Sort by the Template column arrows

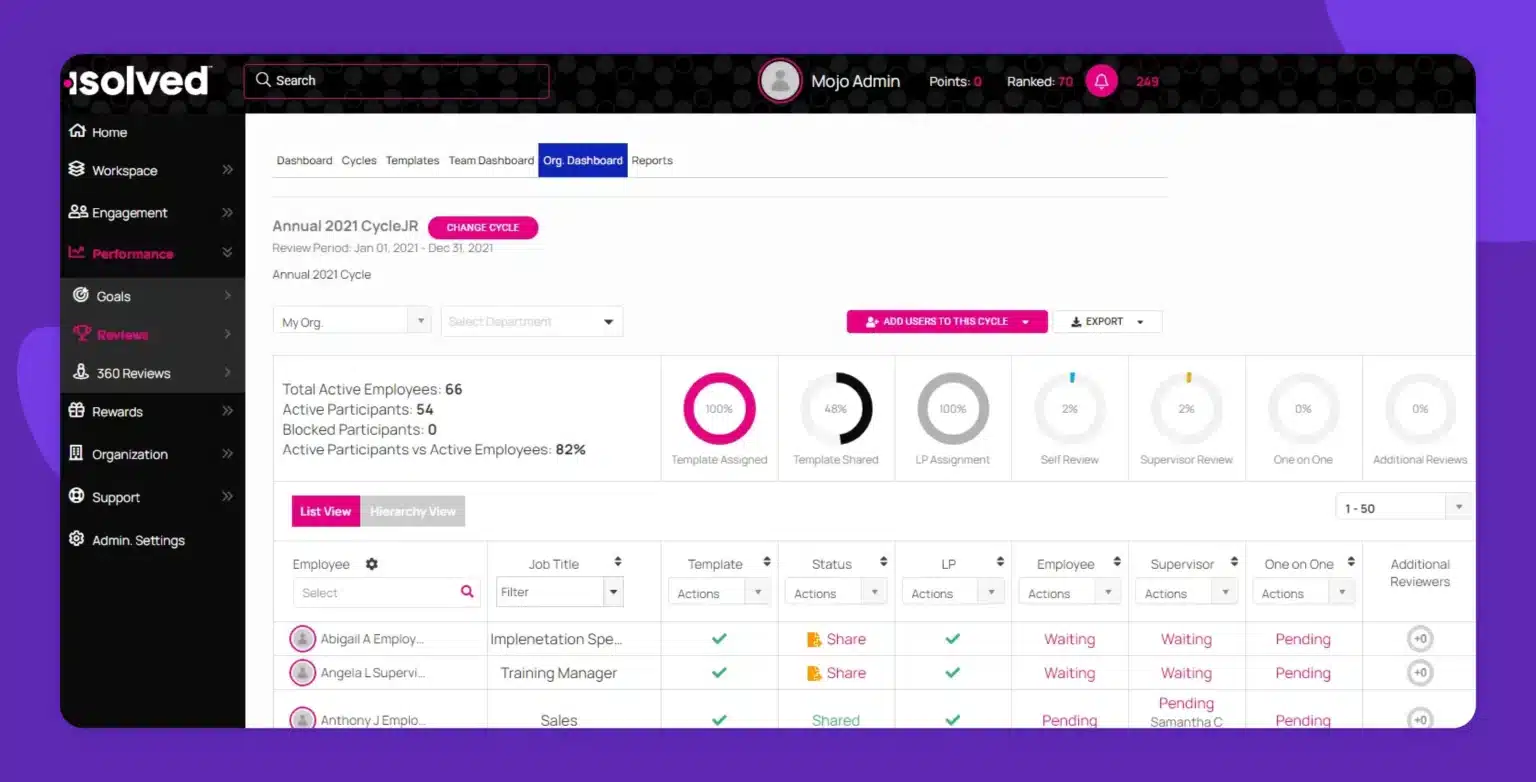pos(767,562)
